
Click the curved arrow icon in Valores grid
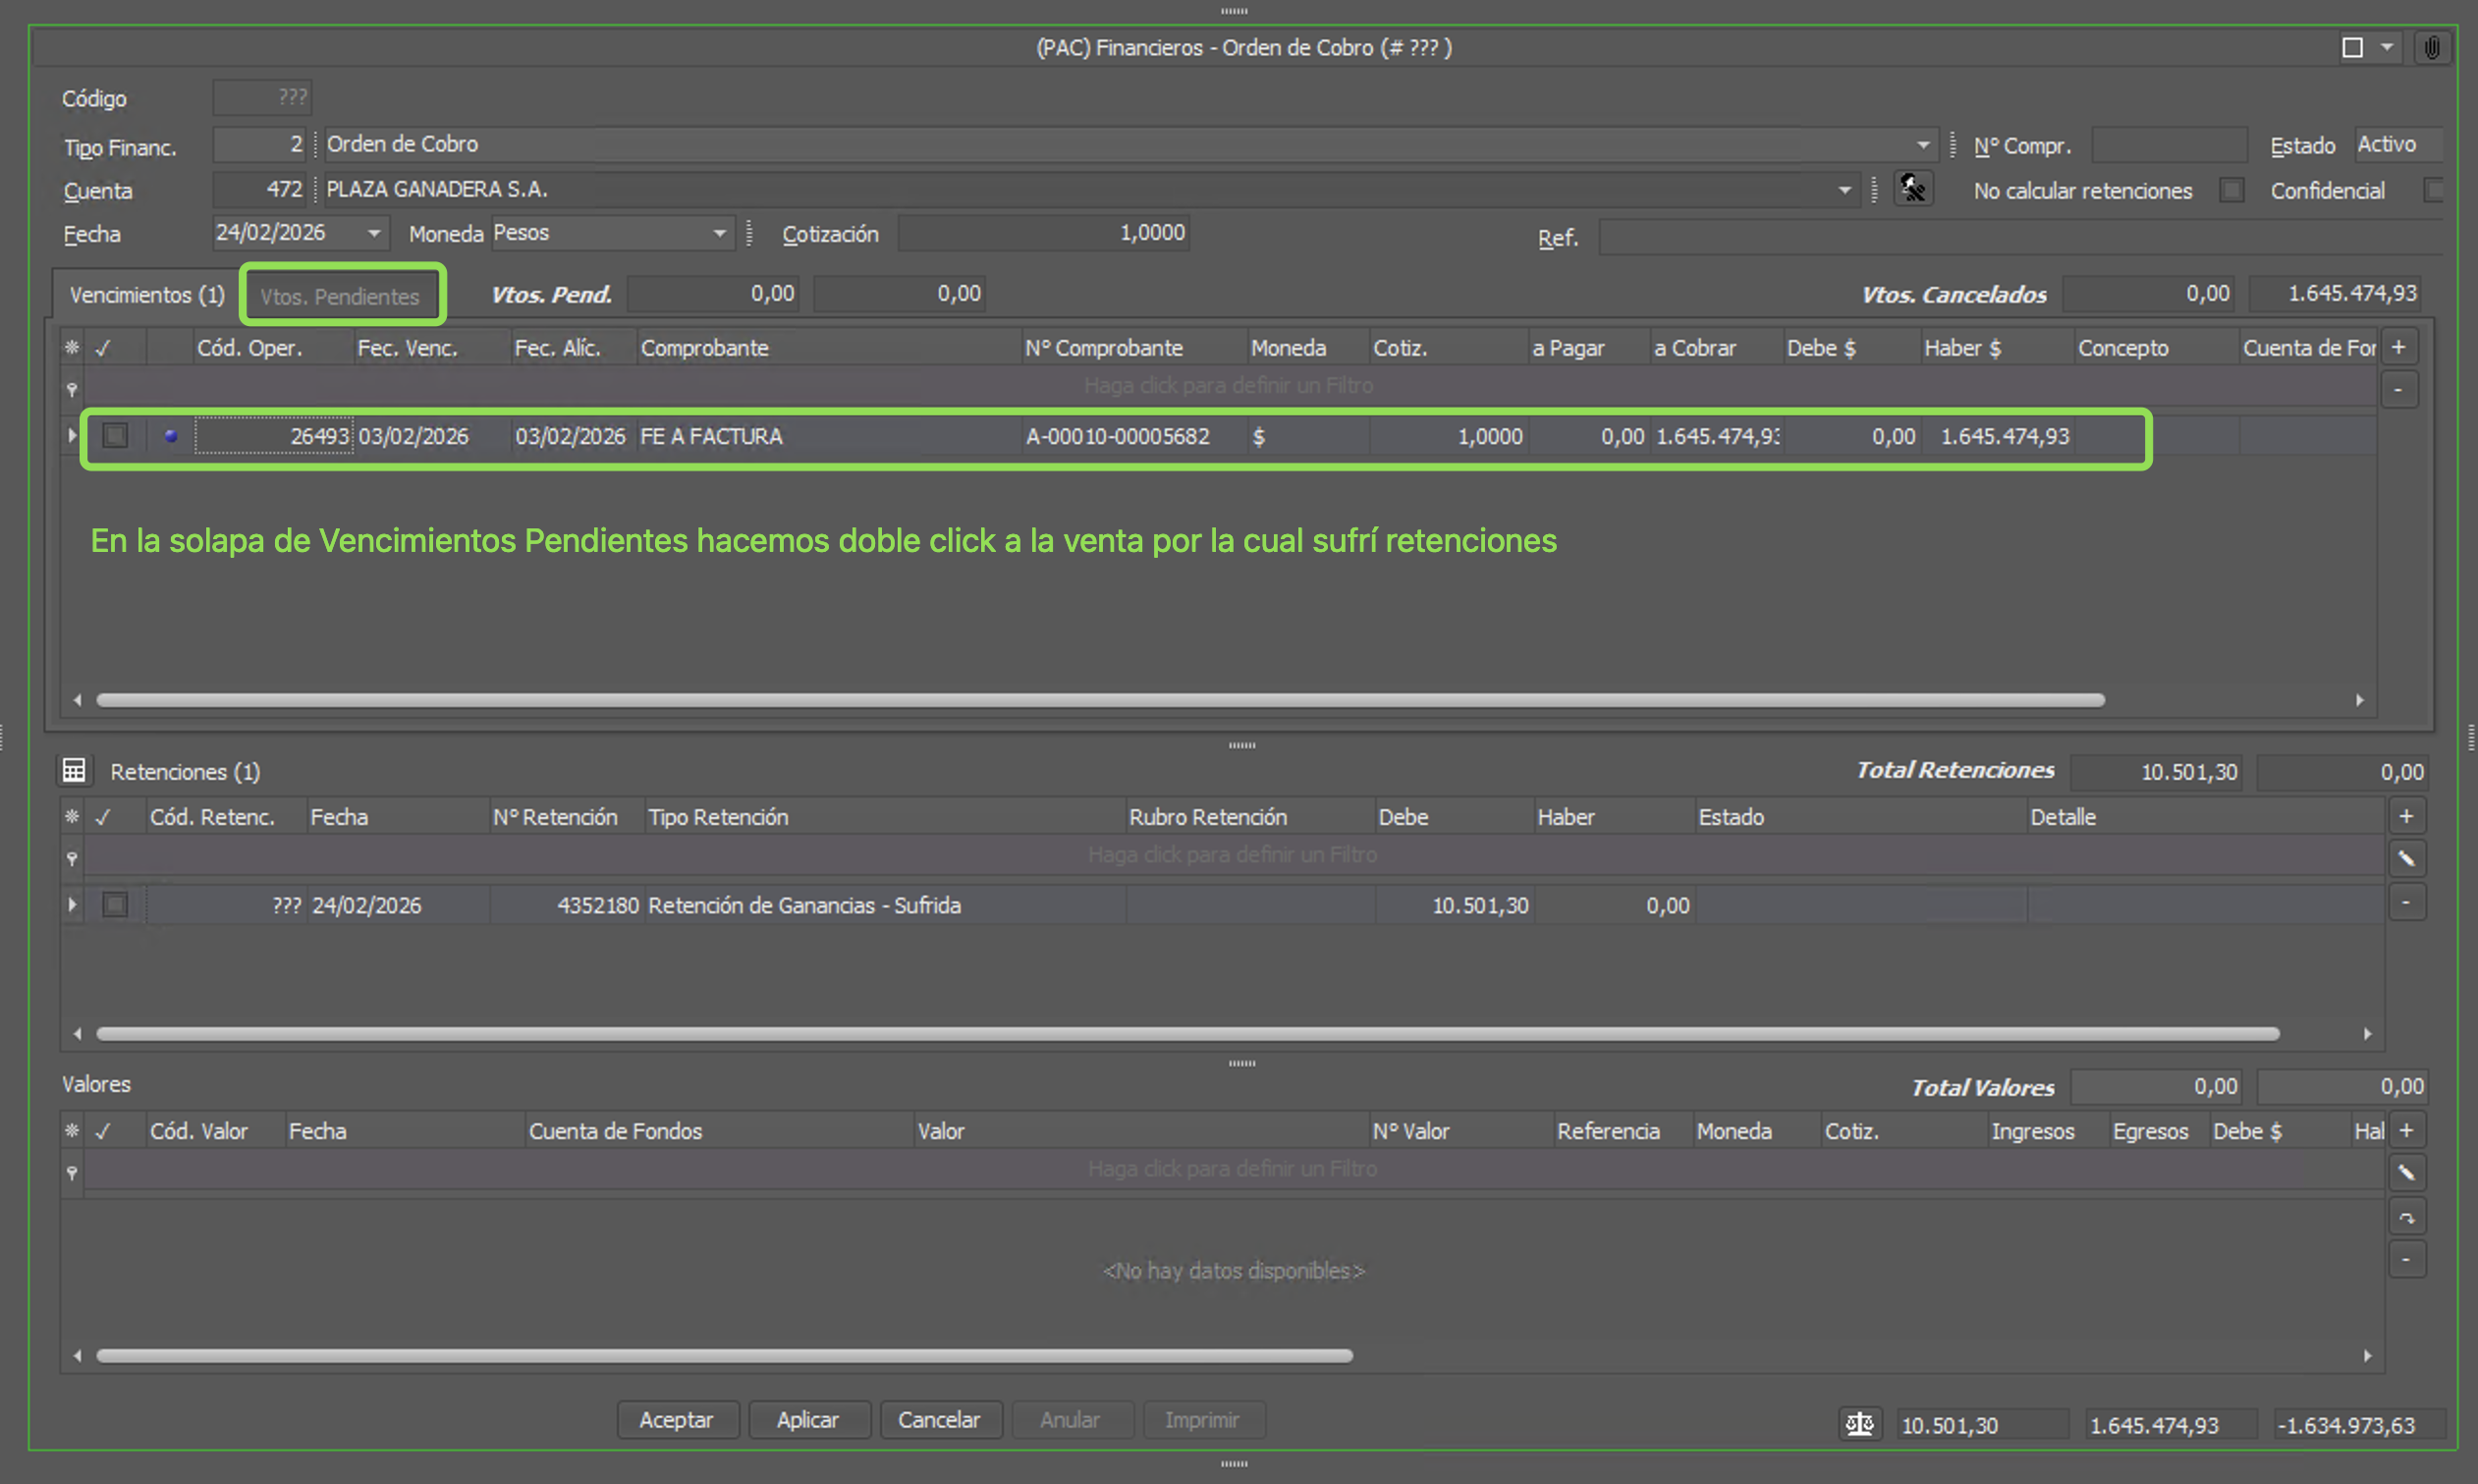pyautogui.click(x=2406, y=1217)
